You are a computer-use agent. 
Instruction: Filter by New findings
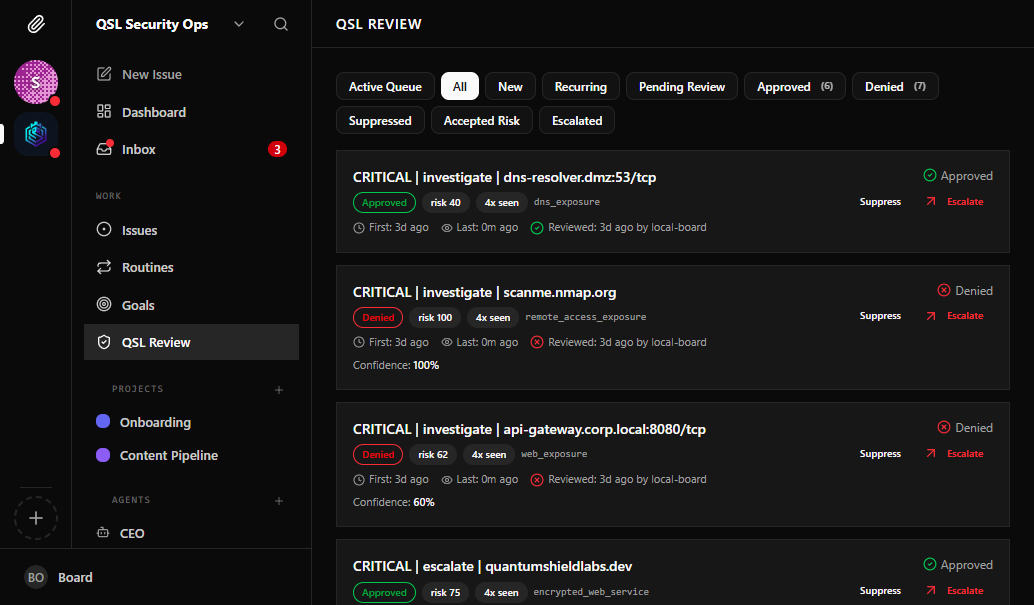pyautogui.click(x=510, y=86)
